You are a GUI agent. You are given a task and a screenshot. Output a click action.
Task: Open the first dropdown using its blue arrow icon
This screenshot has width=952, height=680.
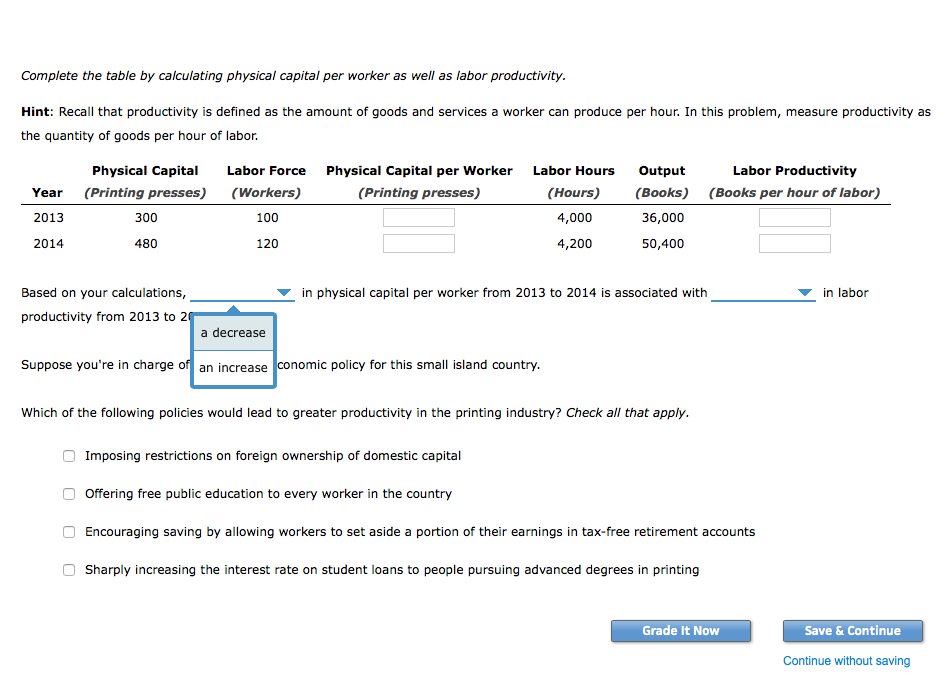(284, 292)
